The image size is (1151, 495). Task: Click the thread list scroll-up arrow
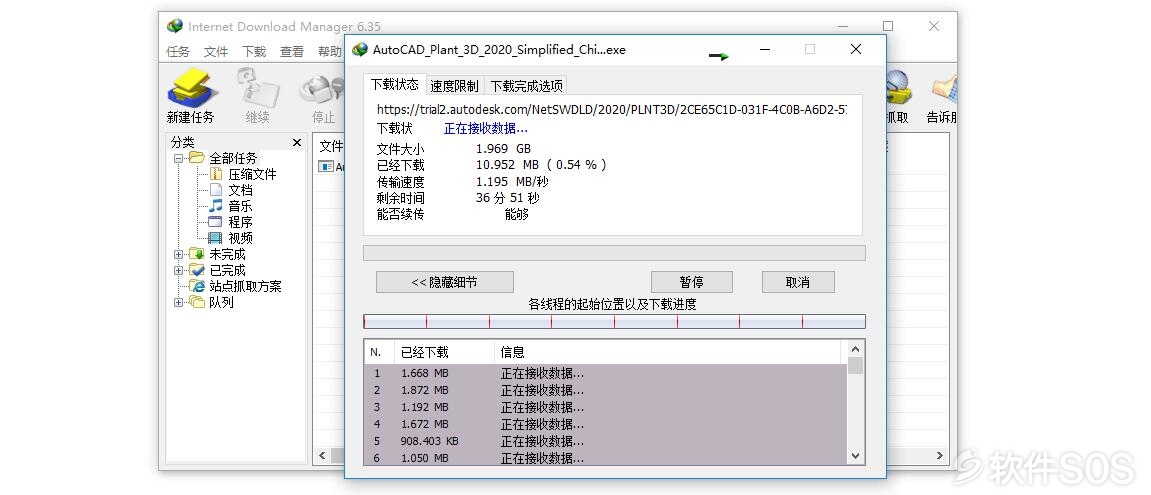coord(855,350)
